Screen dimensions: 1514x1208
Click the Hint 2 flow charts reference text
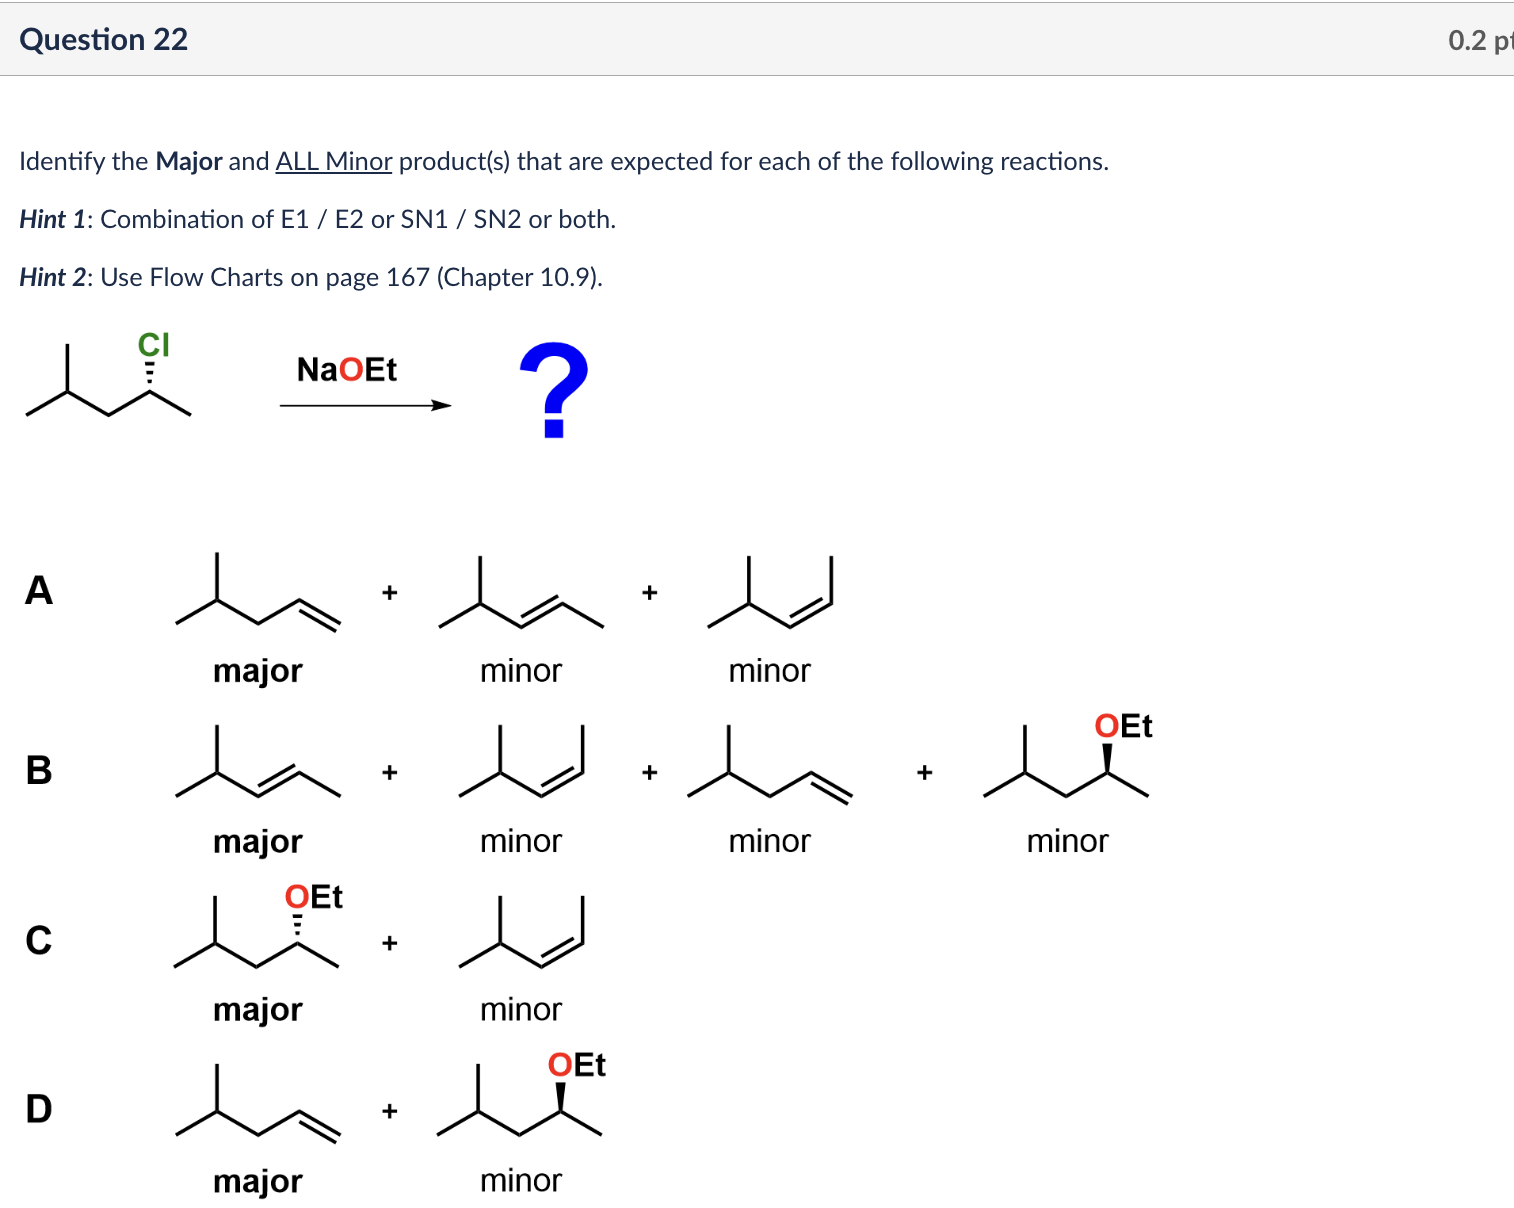(x=310, y=277)
